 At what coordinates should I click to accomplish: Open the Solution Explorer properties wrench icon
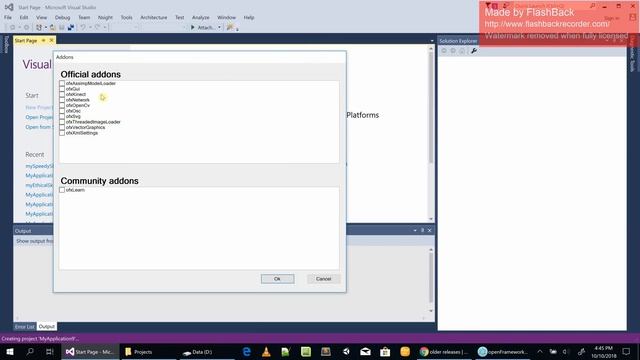click(474, 51)
